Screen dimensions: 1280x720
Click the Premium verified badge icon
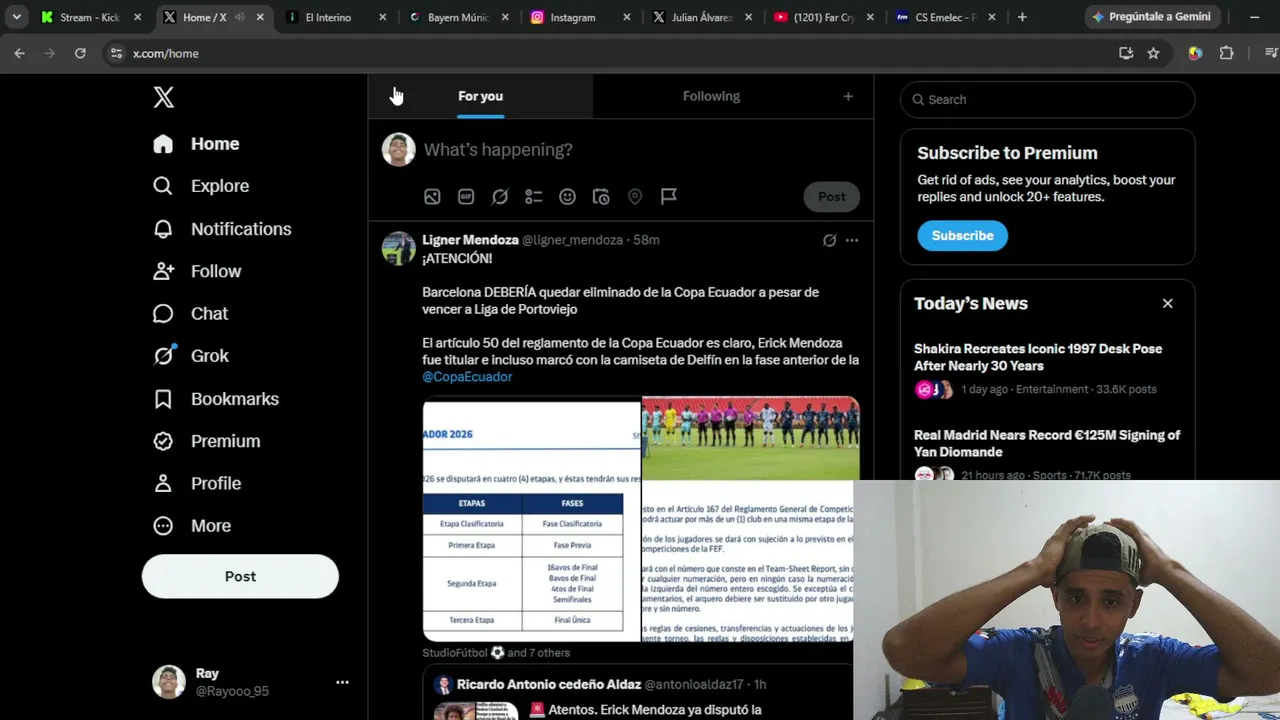(x=163, y=441)
